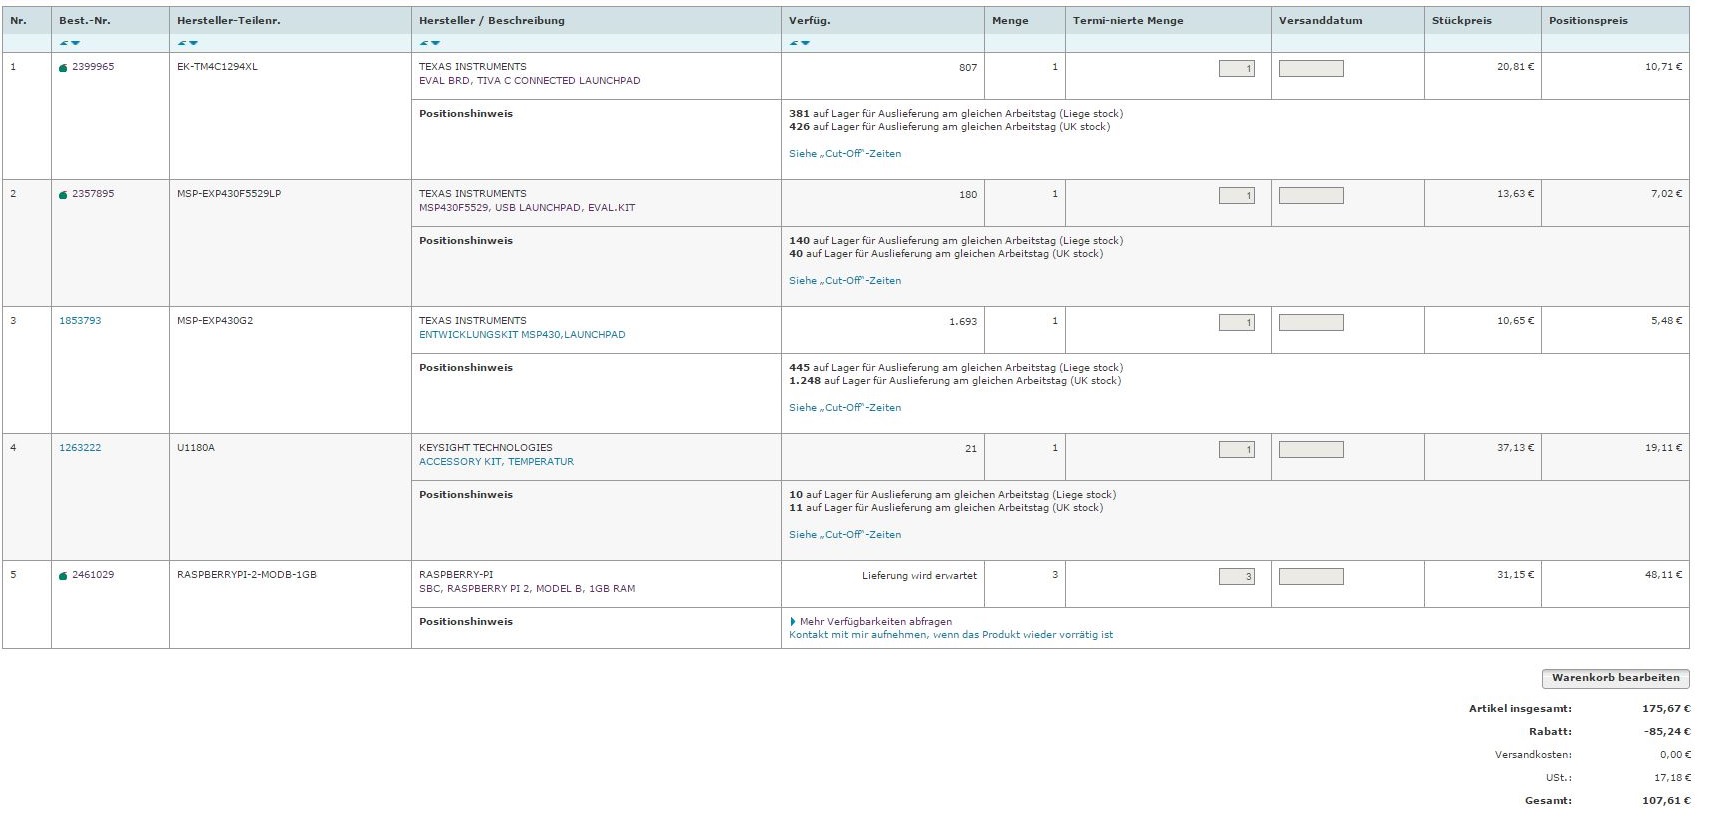Click KEYSIGHT TECHNOLOGIES manufacturer text
Image resolution: width=1714 pixels, height=819 pixels.
486,448
